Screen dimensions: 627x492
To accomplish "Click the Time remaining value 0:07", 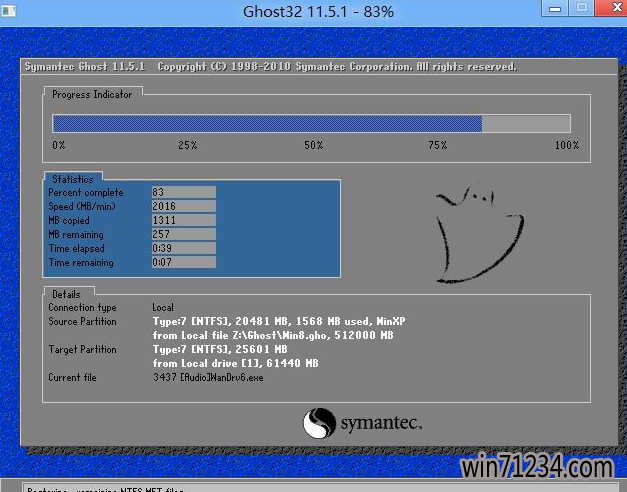I will (184, 262).
